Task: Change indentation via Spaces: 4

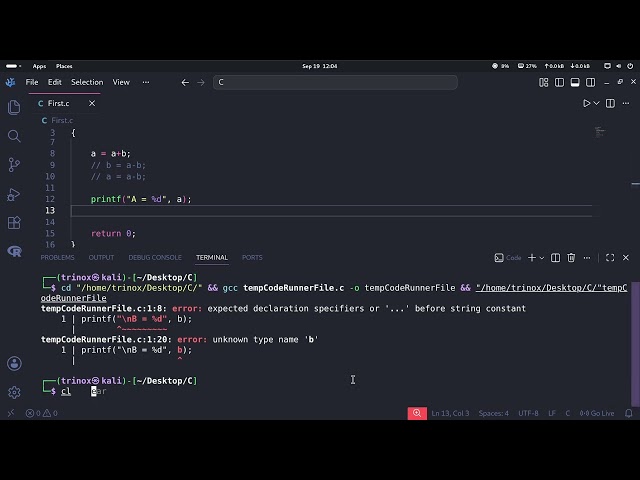Action: pyautogui.click(x=493, y=413)
